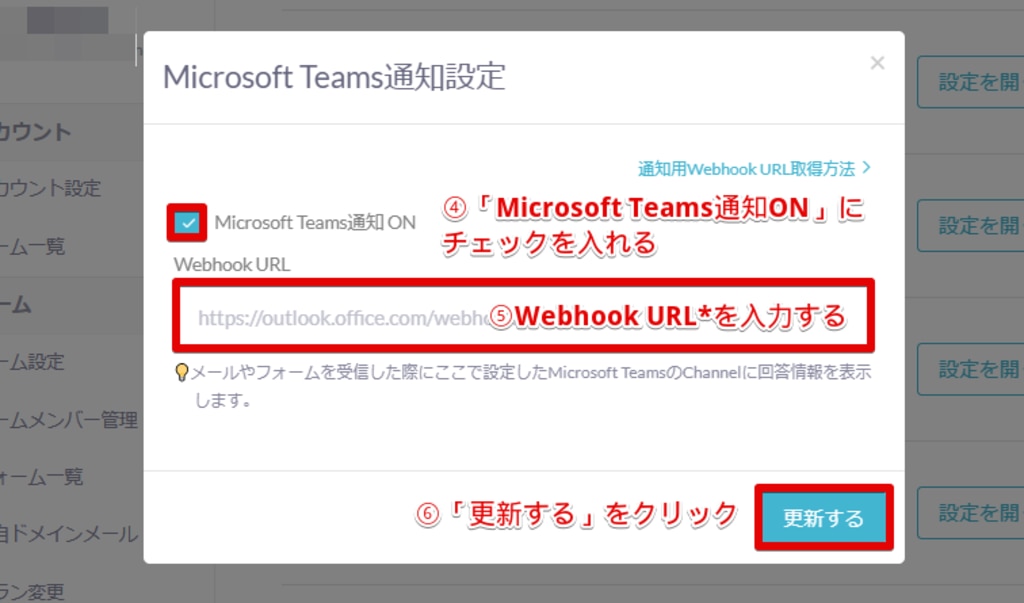
Task: Click the 更新する button
Action: [824, 517]
